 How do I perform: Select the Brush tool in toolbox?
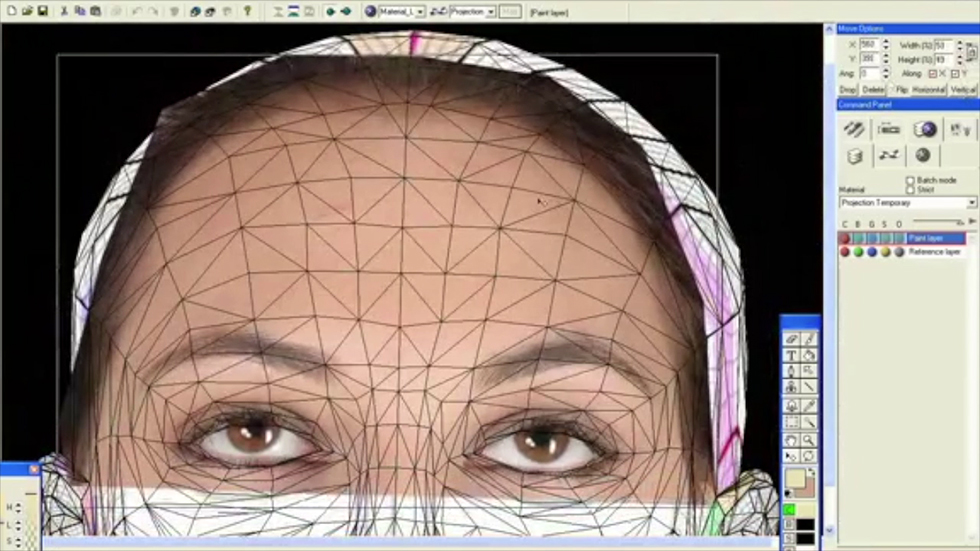point(809,339)
